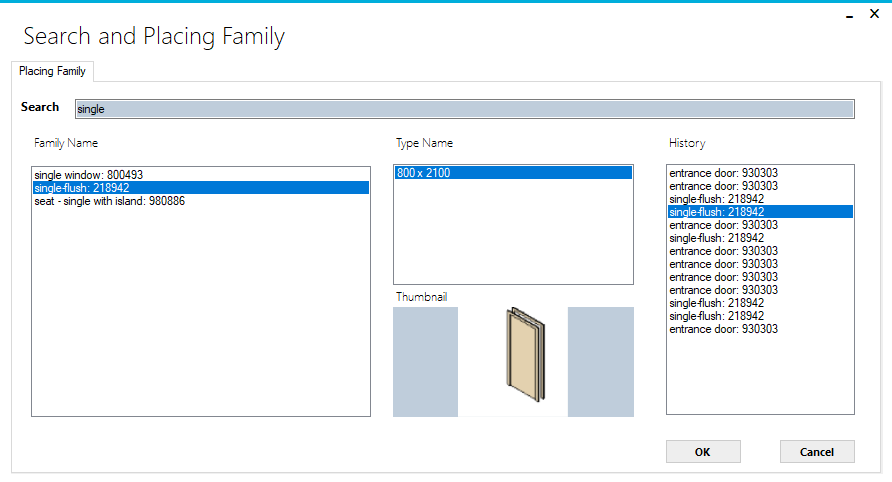The width and height of the screenshot is (892, 482).
Task: Close the Search and Placing Family dialog
Action: coord(874,17)
